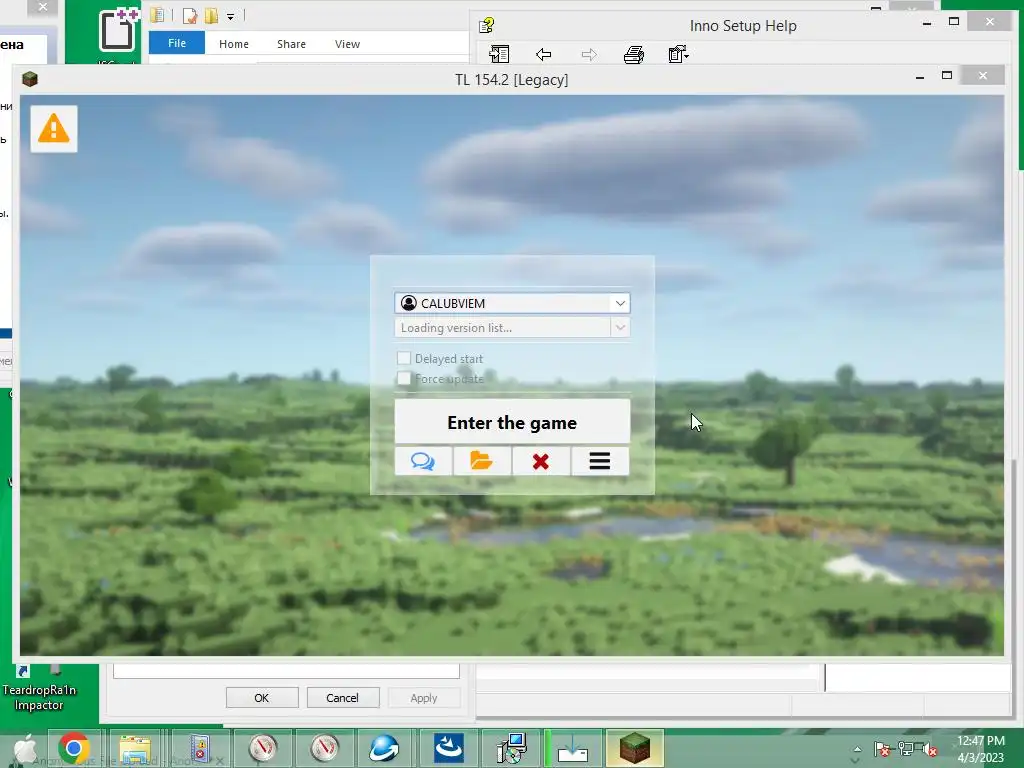The height and width of the screenshot is (768, 1024).
Task: Open the Apple logo start button
Action: tap(25, 748)
